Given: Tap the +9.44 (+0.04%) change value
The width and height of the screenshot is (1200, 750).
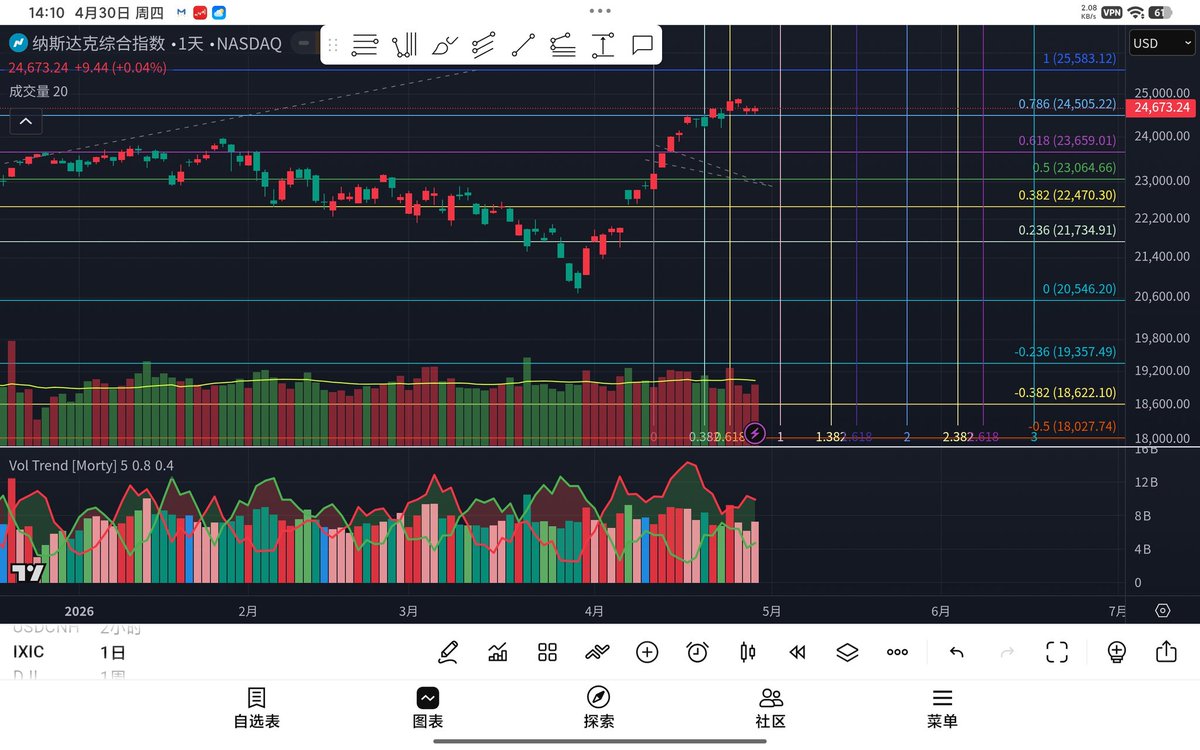Looking at the screenshot, I should 120,68.
